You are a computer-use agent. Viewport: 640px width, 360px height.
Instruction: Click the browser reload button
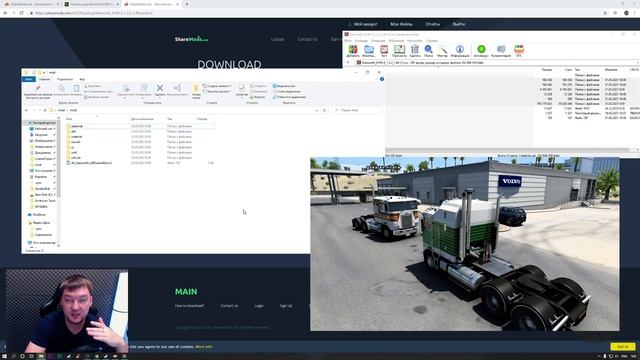[21, 13]
